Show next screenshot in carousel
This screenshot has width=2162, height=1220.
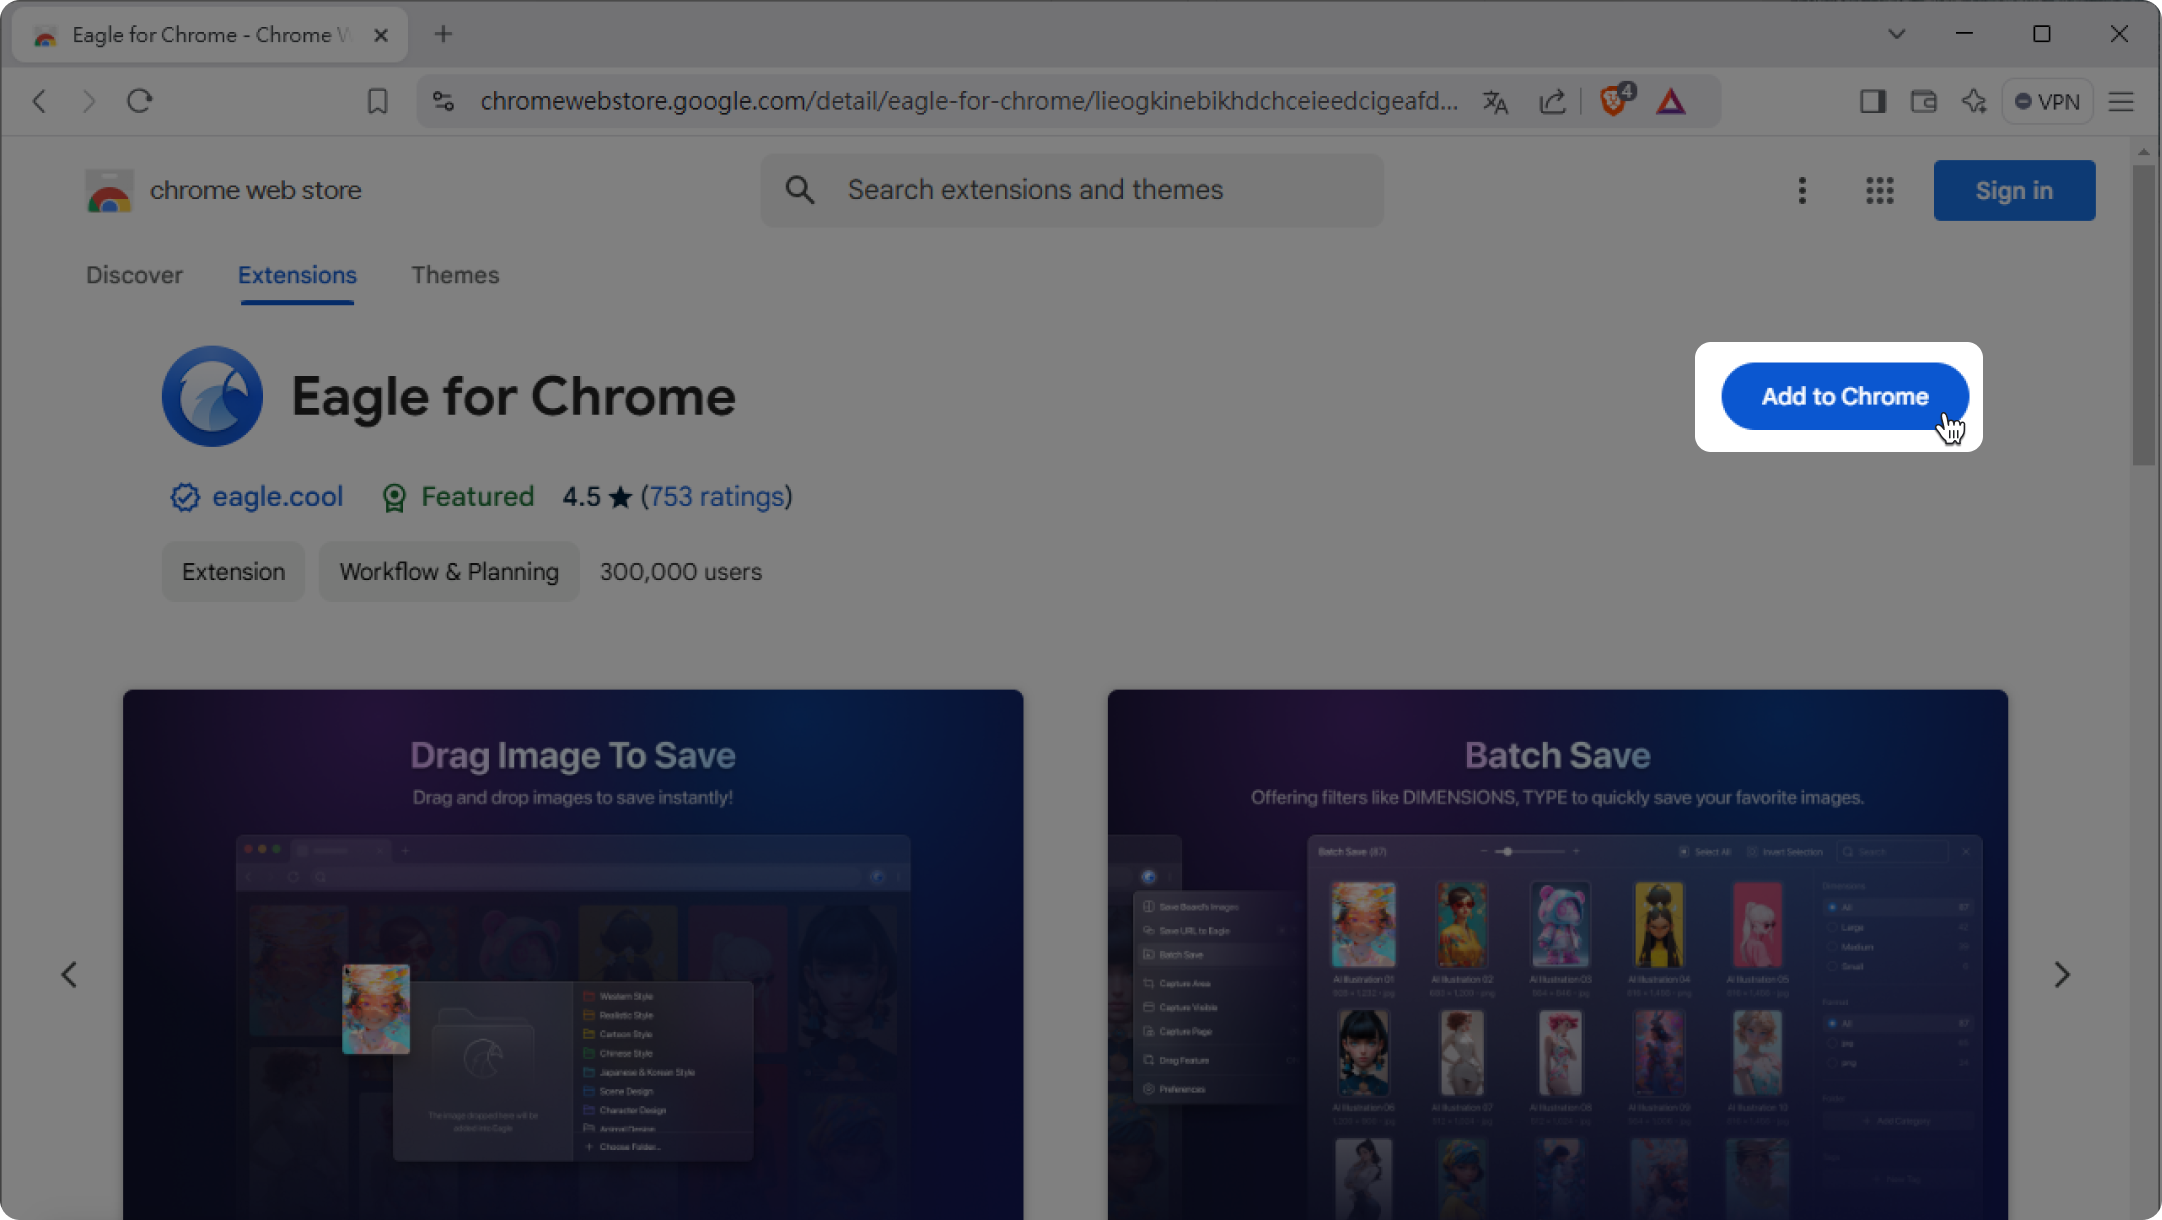pos(2061,974)
